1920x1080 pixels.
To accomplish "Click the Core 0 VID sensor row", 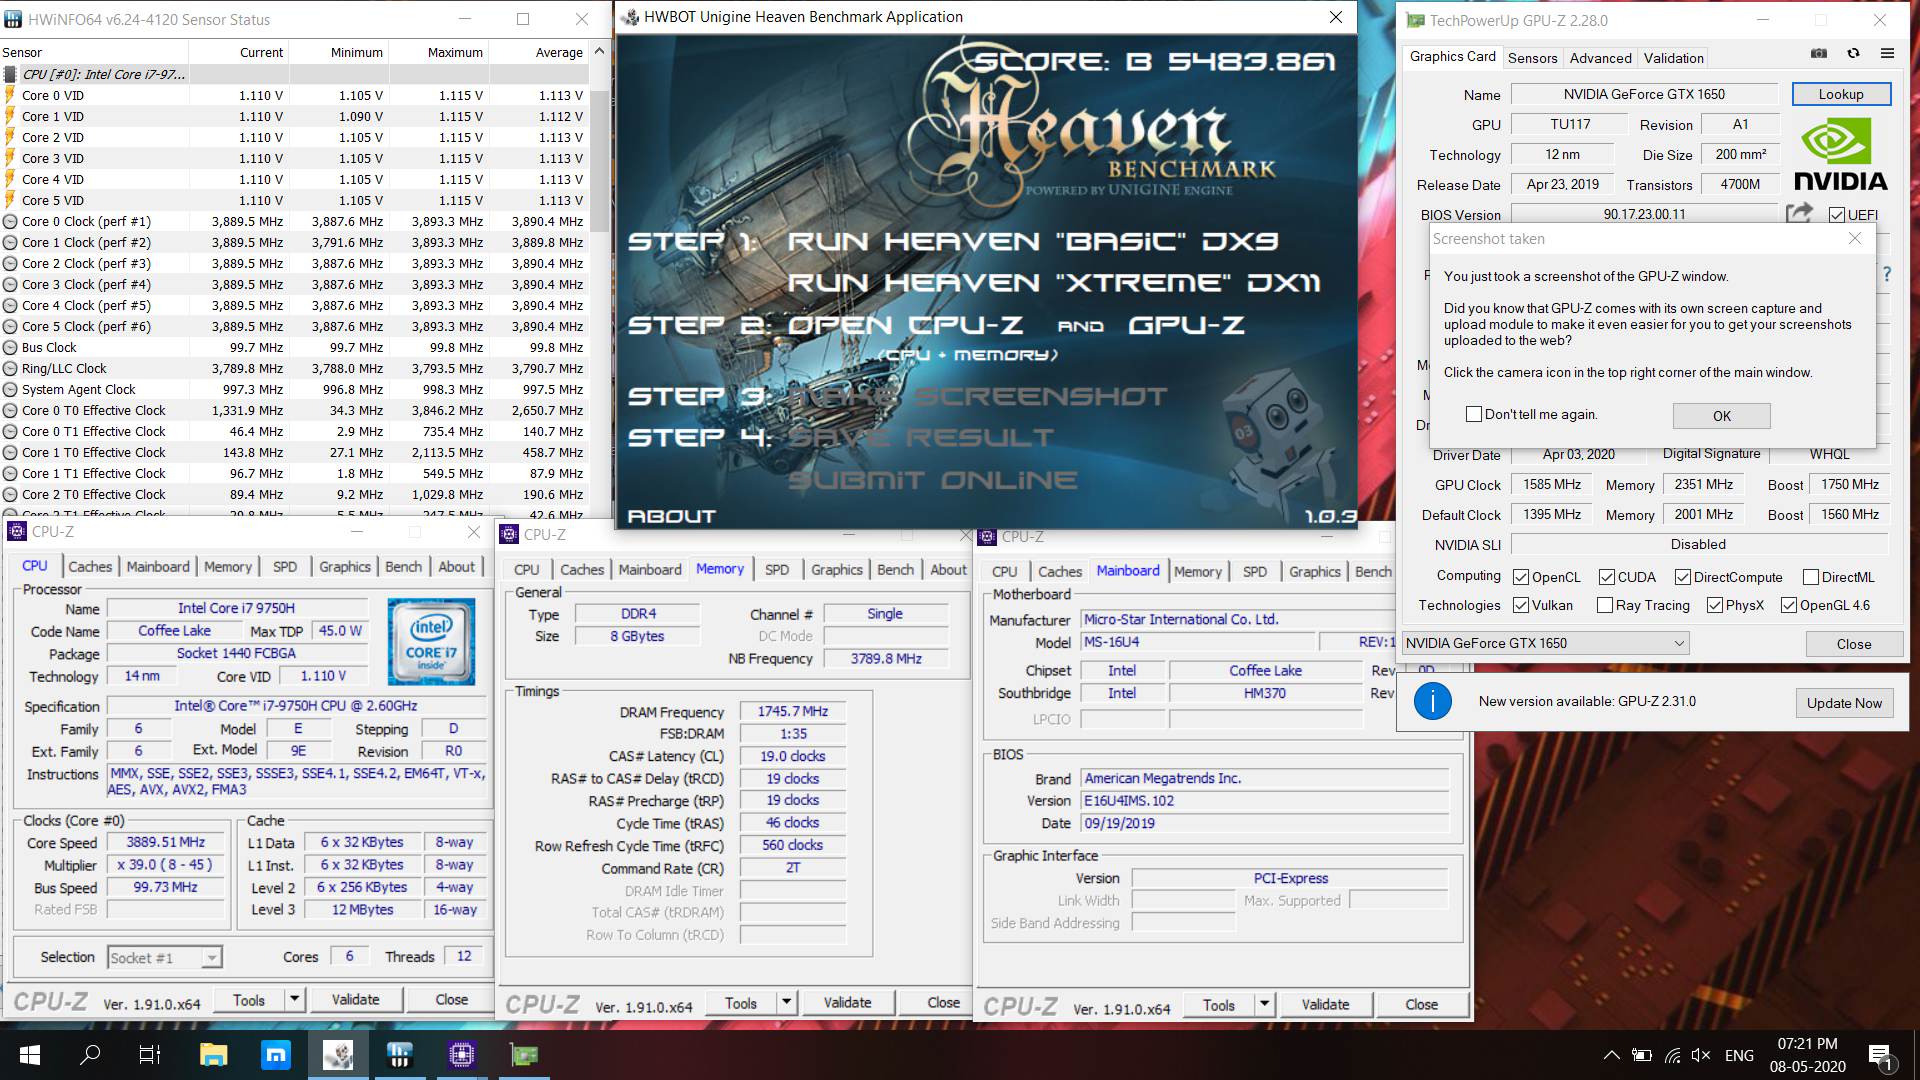I will [x=295, y=95].
